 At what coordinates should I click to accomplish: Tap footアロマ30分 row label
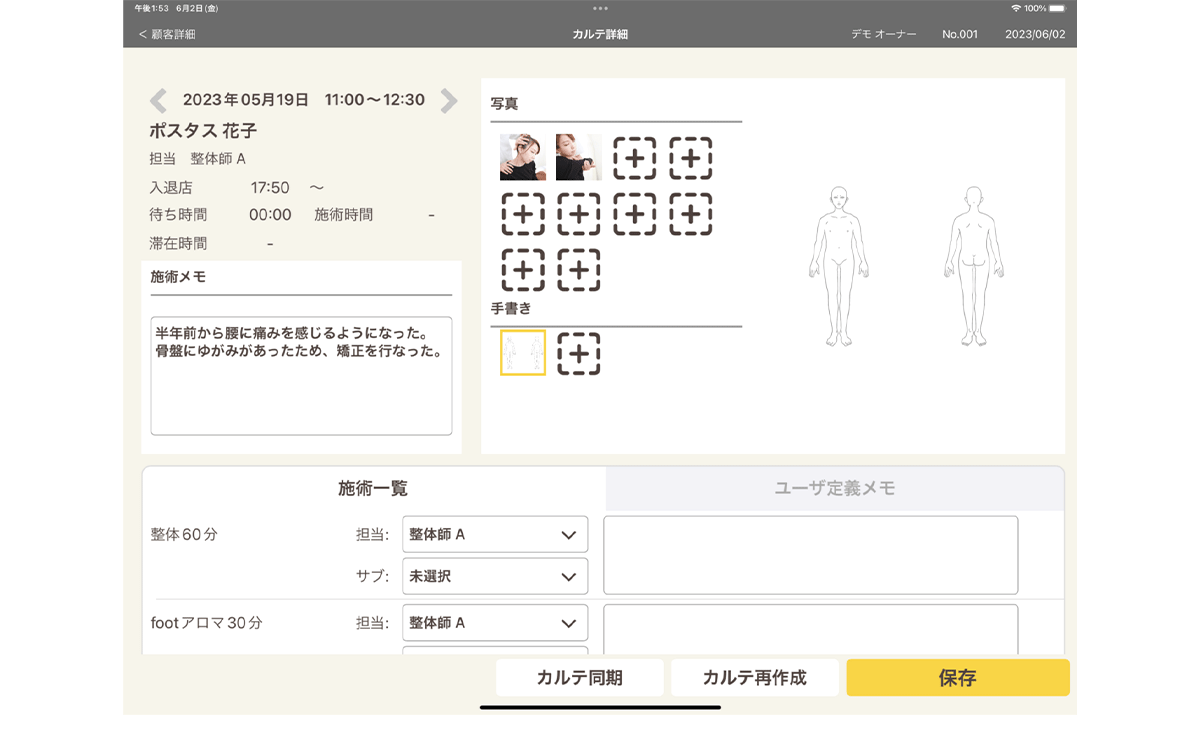point(206,623)
